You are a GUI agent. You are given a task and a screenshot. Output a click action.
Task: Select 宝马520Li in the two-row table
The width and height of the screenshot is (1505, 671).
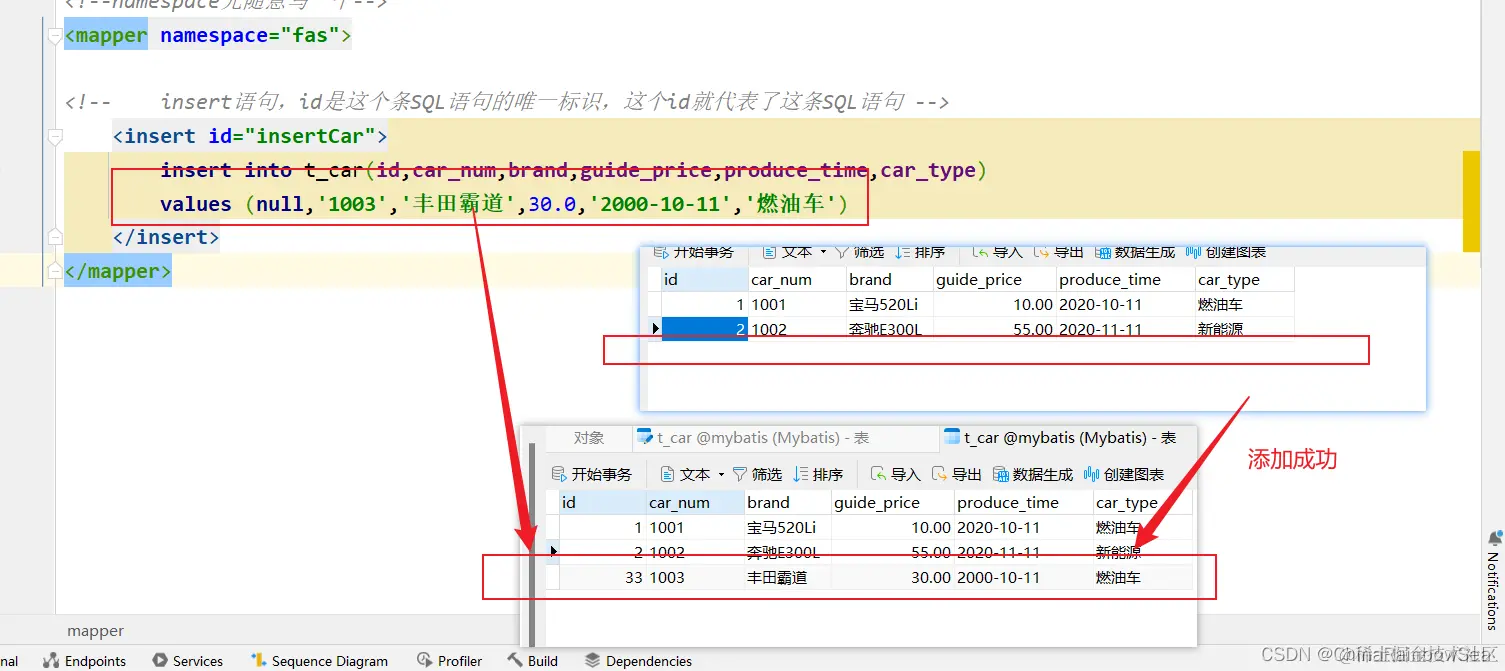pos(890,304)
